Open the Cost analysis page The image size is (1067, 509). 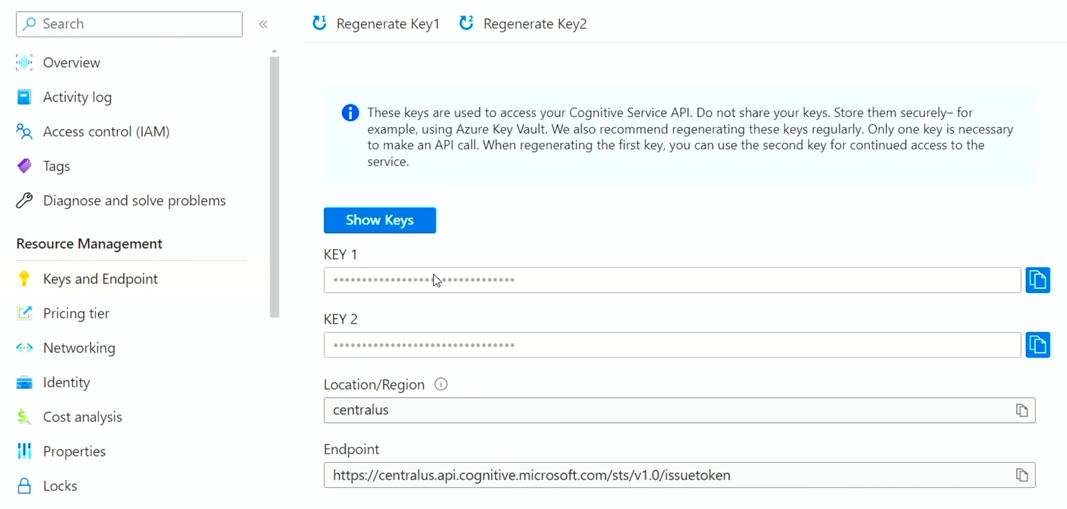click(82, 417)
